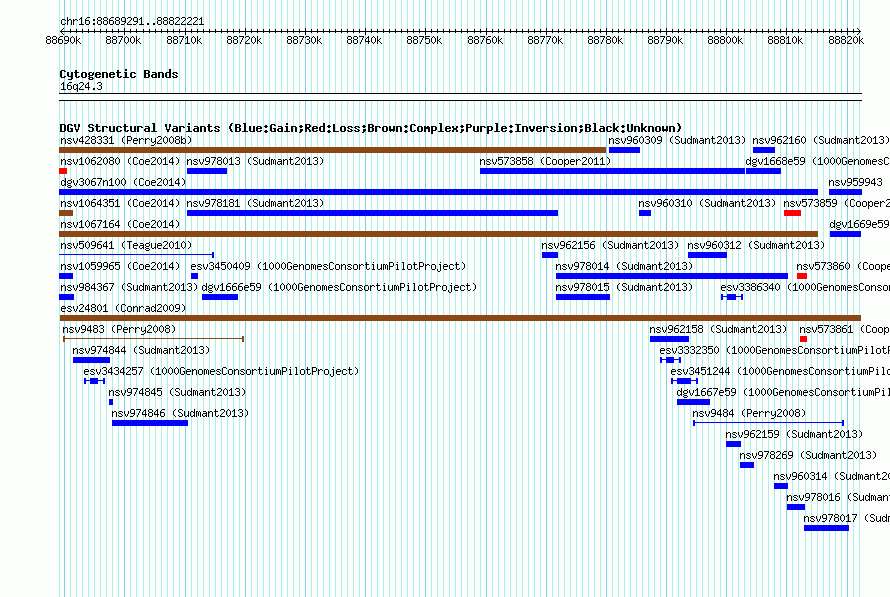
Task: Select the esv3386340 blue bracketed glyph
Action: 732,297
